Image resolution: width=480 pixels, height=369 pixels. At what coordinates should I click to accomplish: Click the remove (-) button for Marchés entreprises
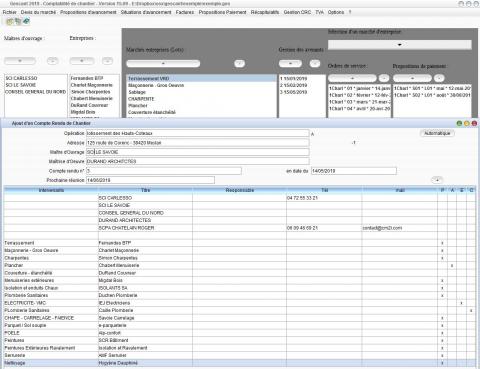239,63
